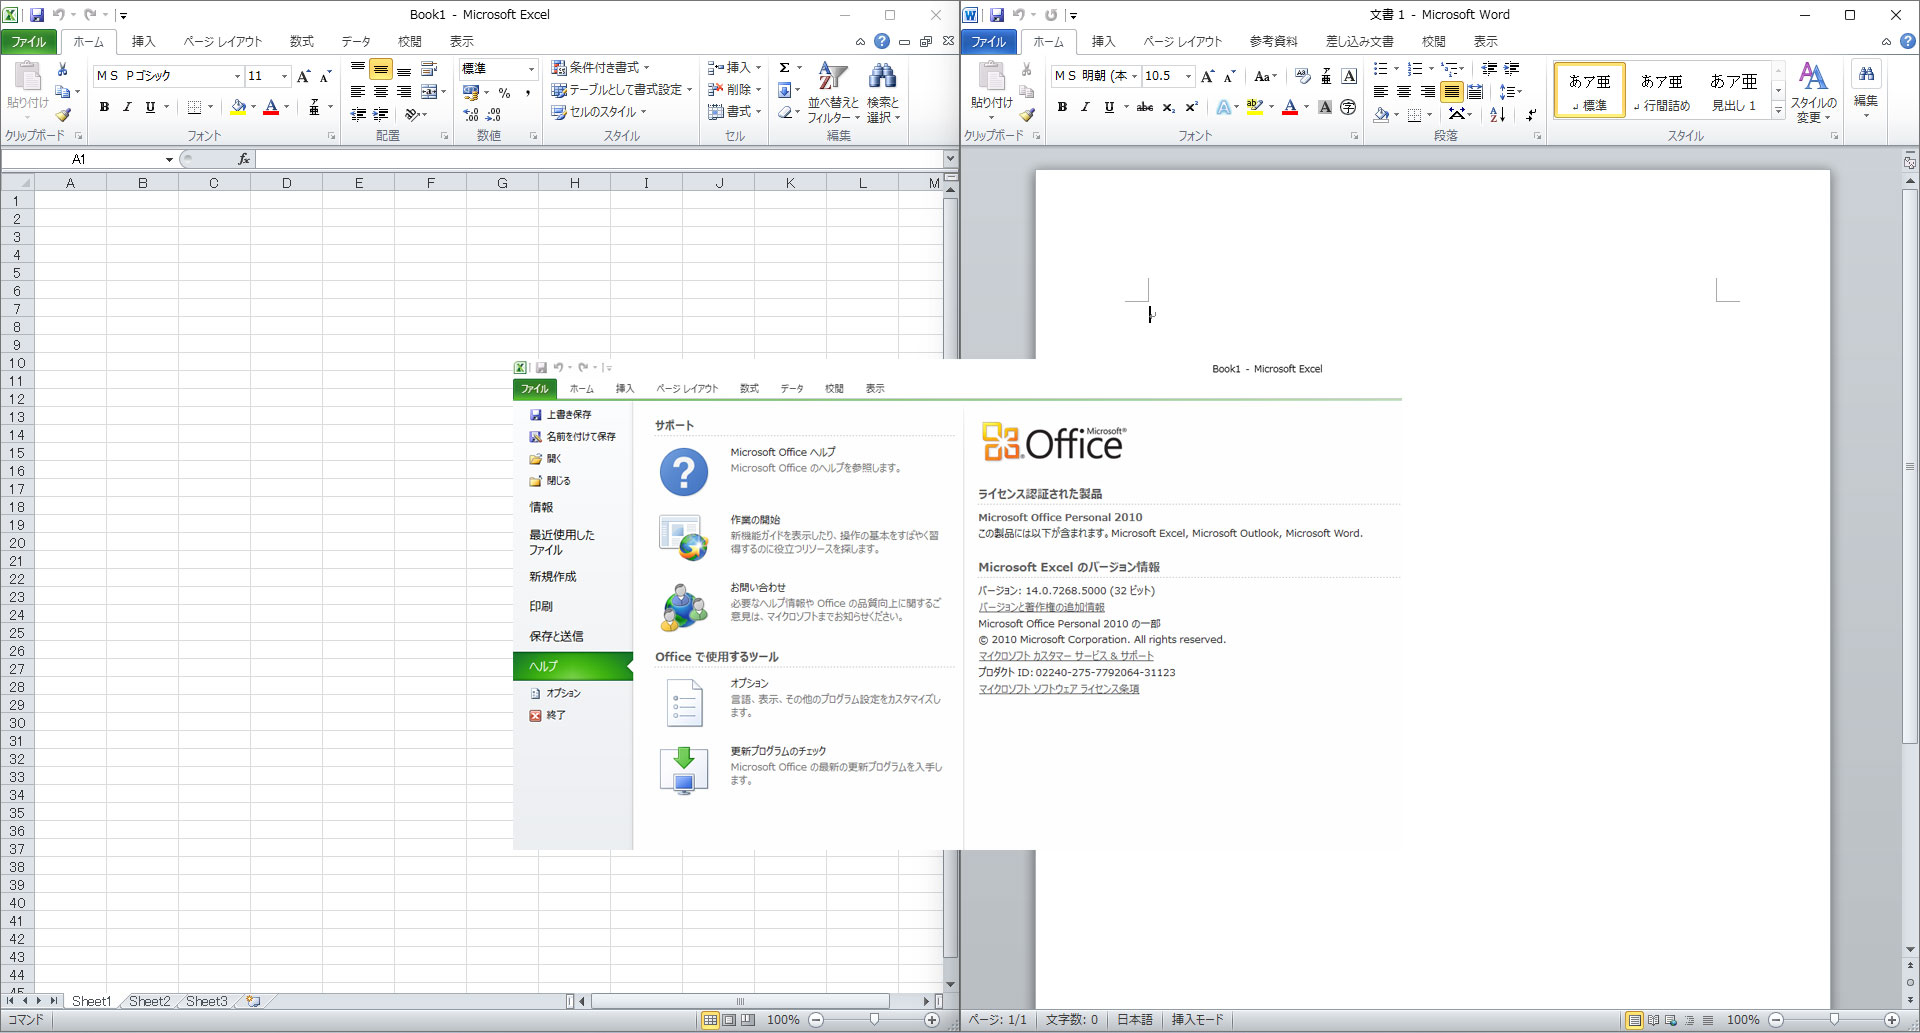Click Excel's increase decimal places icon

tap(472, 115)
